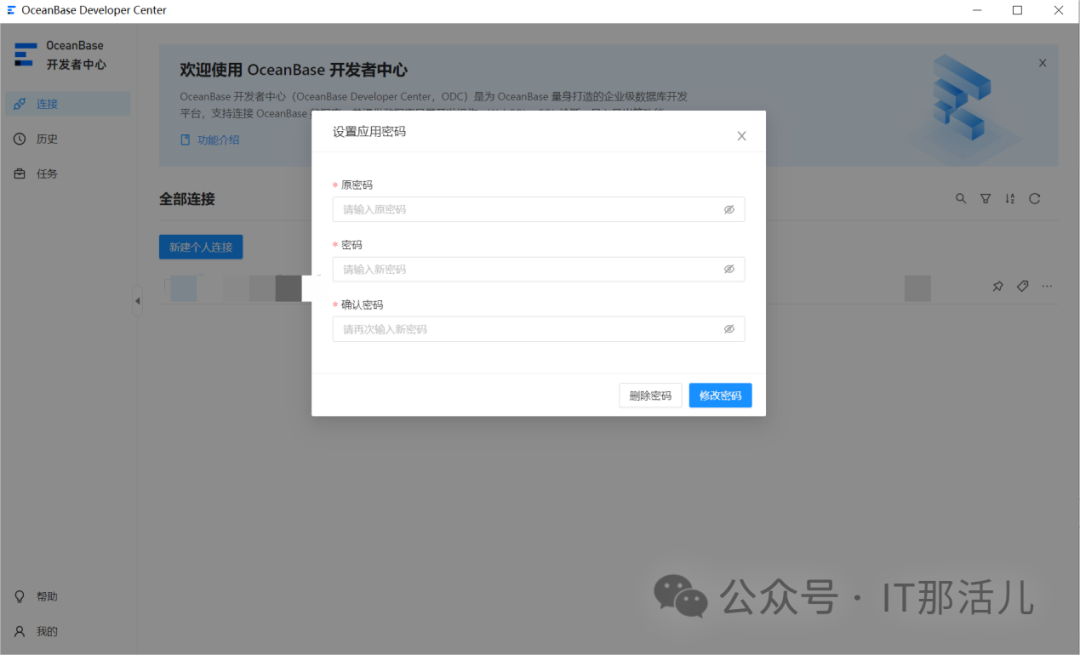Focus the 请再次输入新密码 input field
Image resolution: width=1080 pixels, height=655 pixels.
[538, 329]
